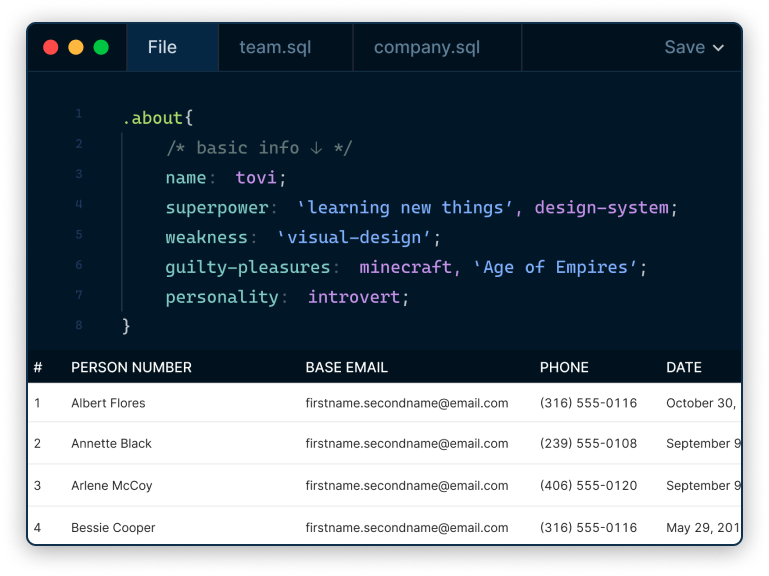
Task: Click Annette Black's email address cell
Action: [407, 444]
